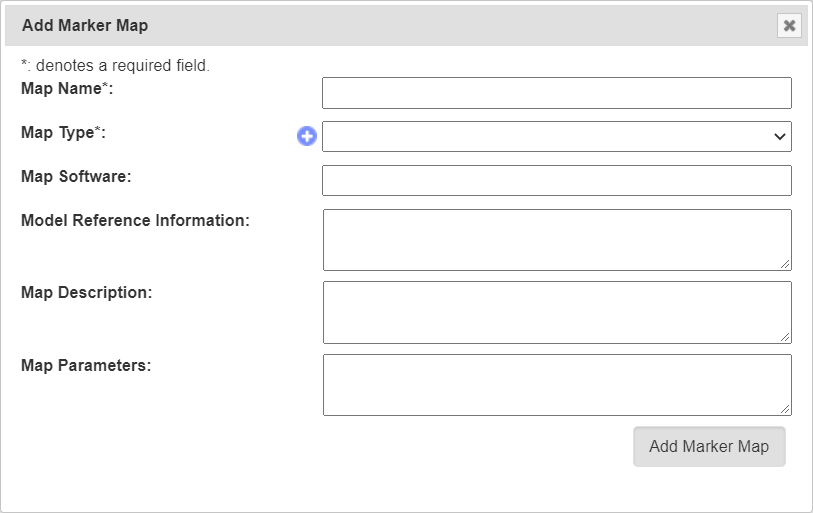Viewport: 813px width, 513px height.
Task: Open the Map Type dropdown list
Action: [556, 137]
